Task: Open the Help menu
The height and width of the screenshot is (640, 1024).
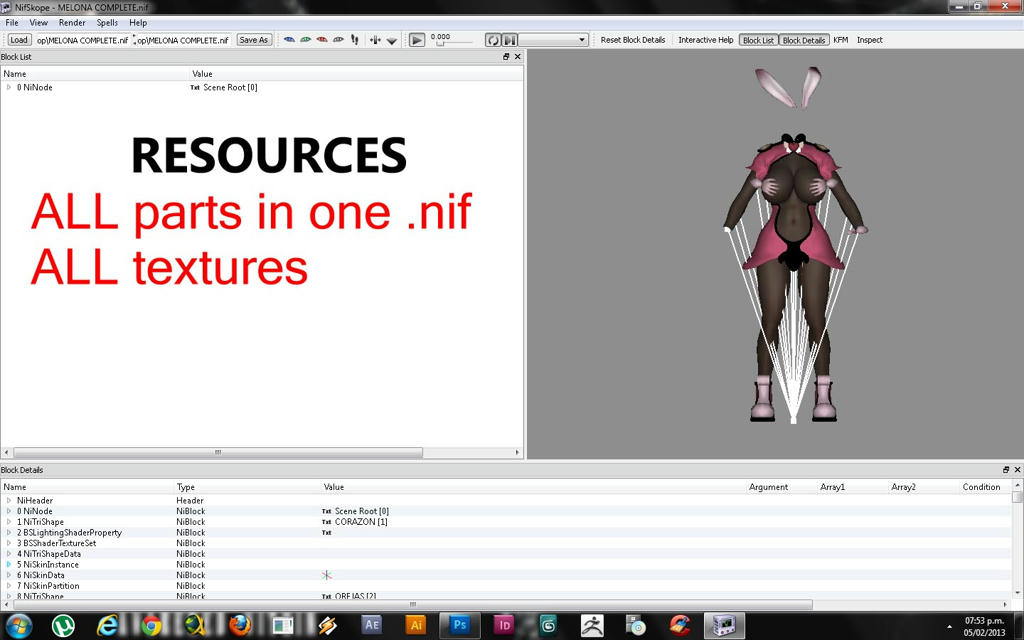Action: (138, 22)
